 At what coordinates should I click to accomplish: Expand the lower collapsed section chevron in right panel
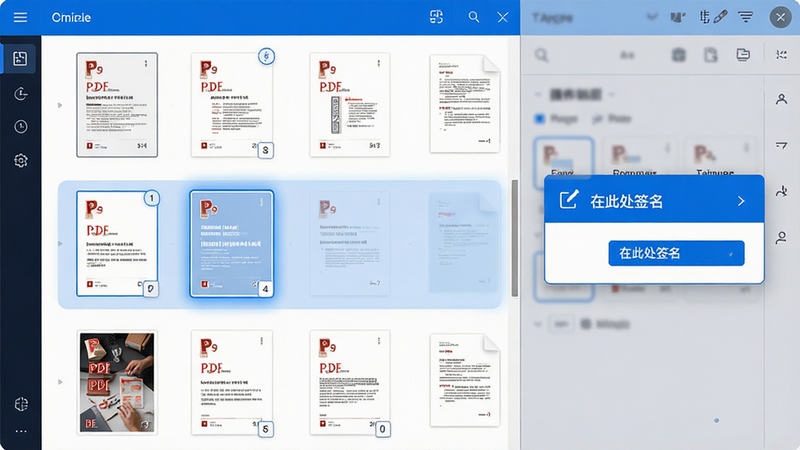click(x=538, y=324)
